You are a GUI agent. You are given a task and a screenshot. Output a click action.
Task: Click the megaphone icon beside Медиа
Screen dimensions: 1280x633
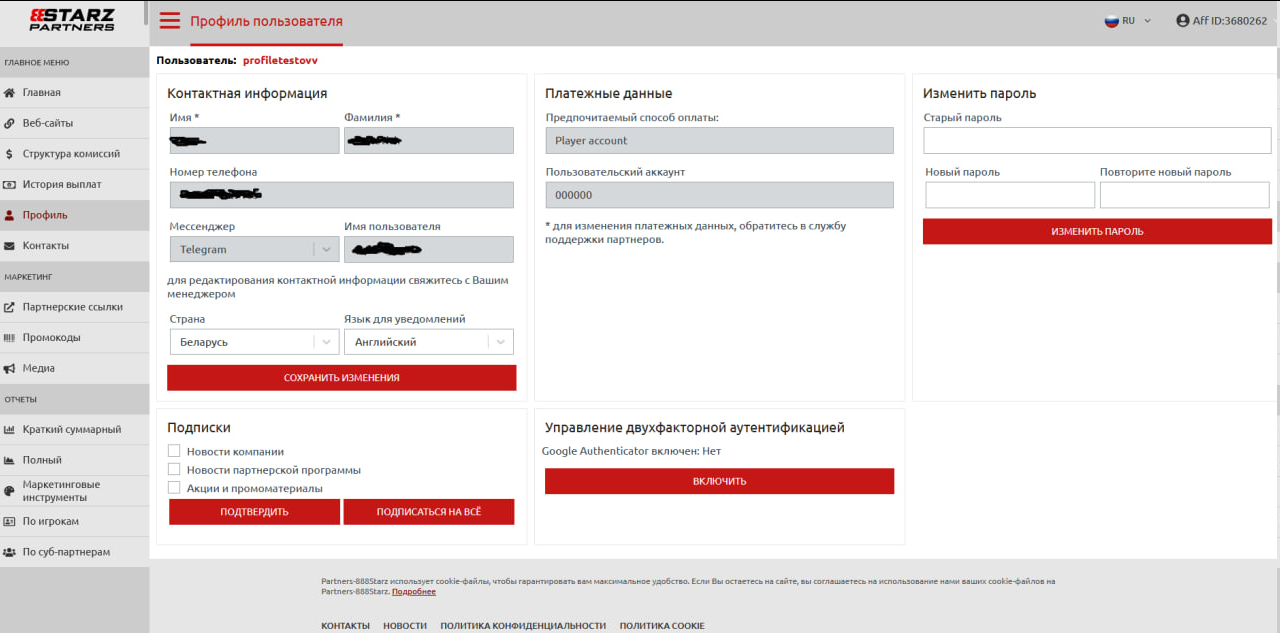pyautogui.click(x=10, y=368)
